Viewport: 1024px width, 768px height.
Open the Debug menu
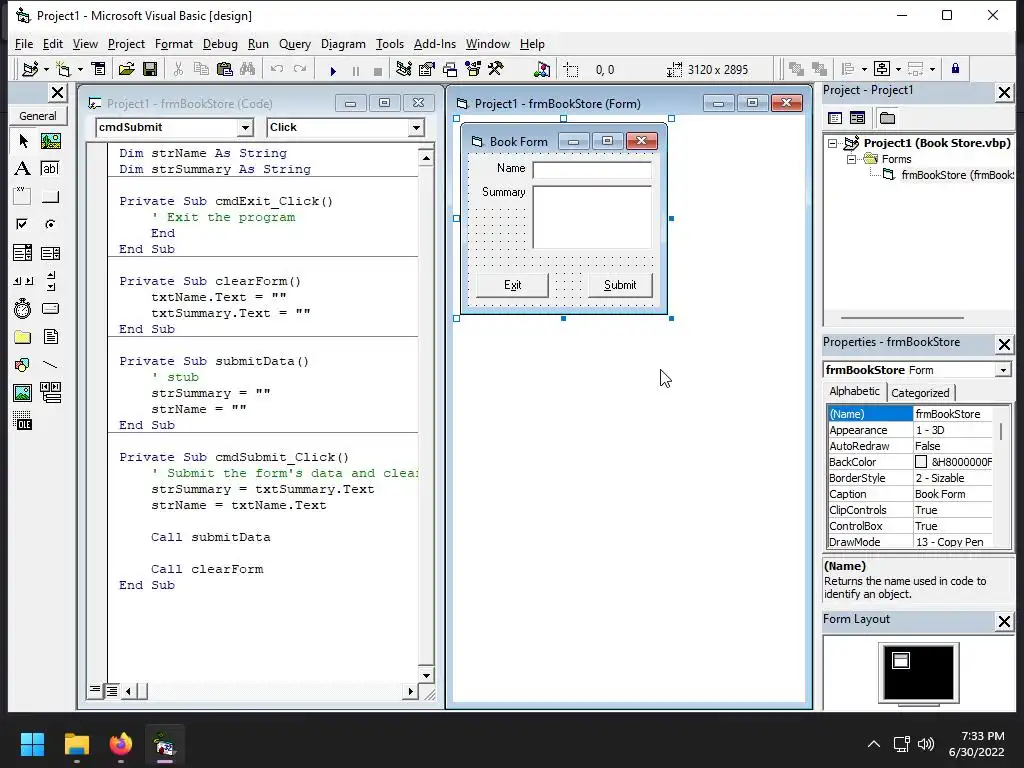[220, 44]
